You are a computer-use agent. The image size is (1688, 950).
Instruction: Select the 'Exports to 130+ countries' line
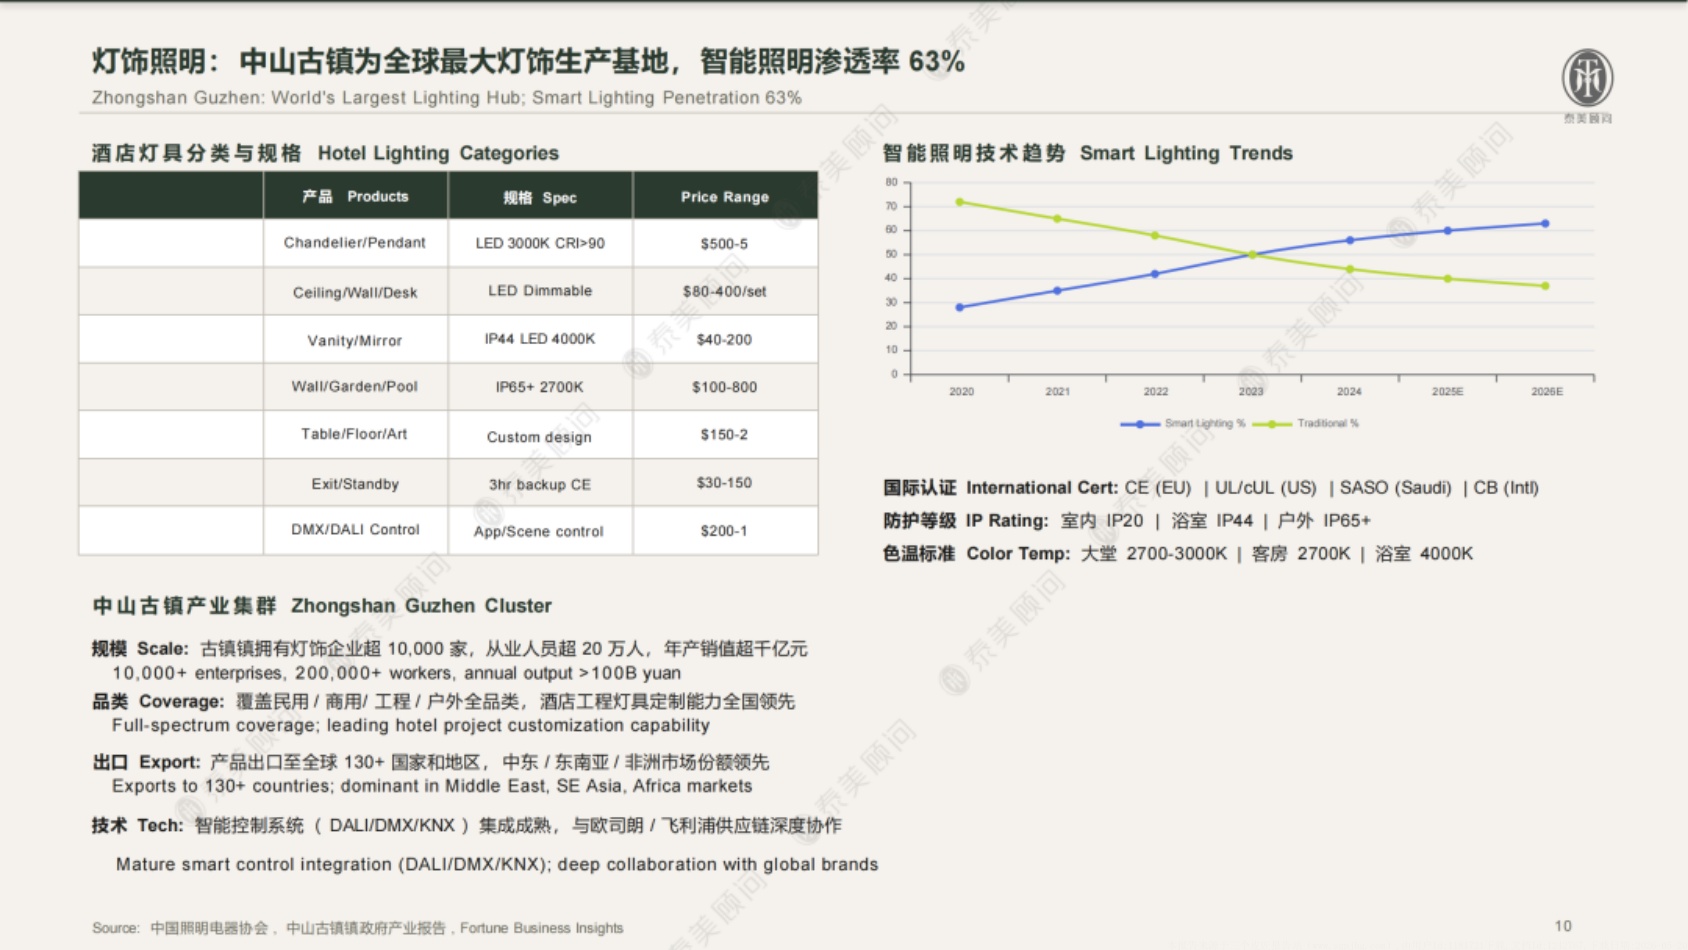[x=432, y=786]
